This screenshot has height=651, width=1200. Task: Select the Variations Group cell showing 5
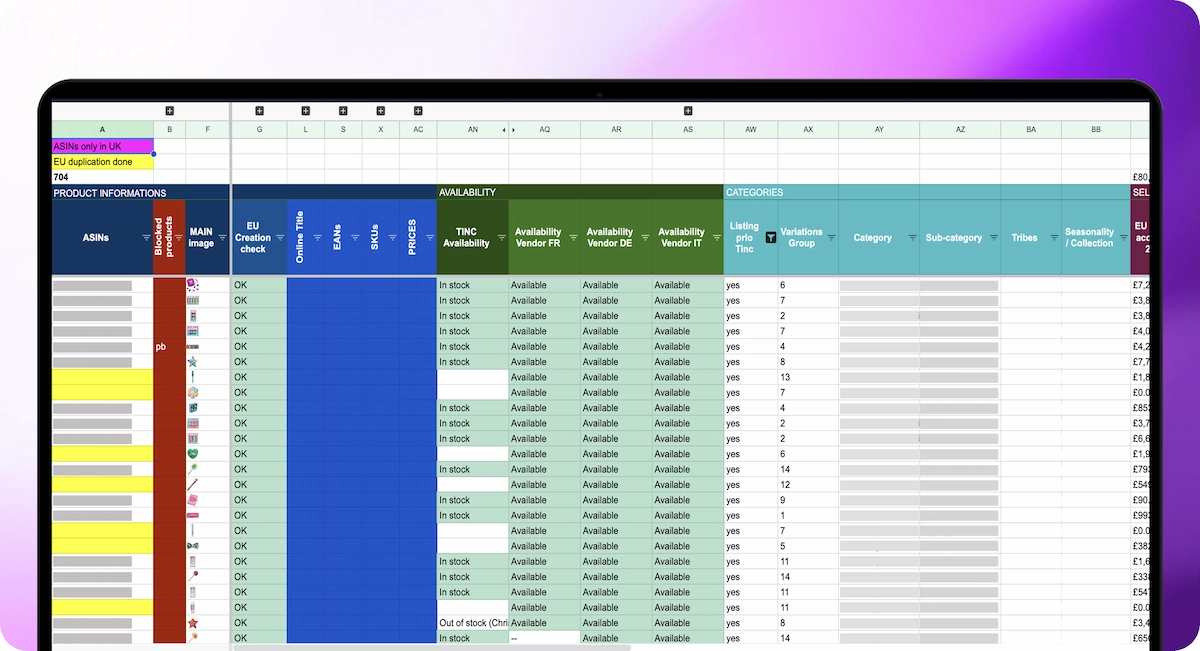click(808, 546)
